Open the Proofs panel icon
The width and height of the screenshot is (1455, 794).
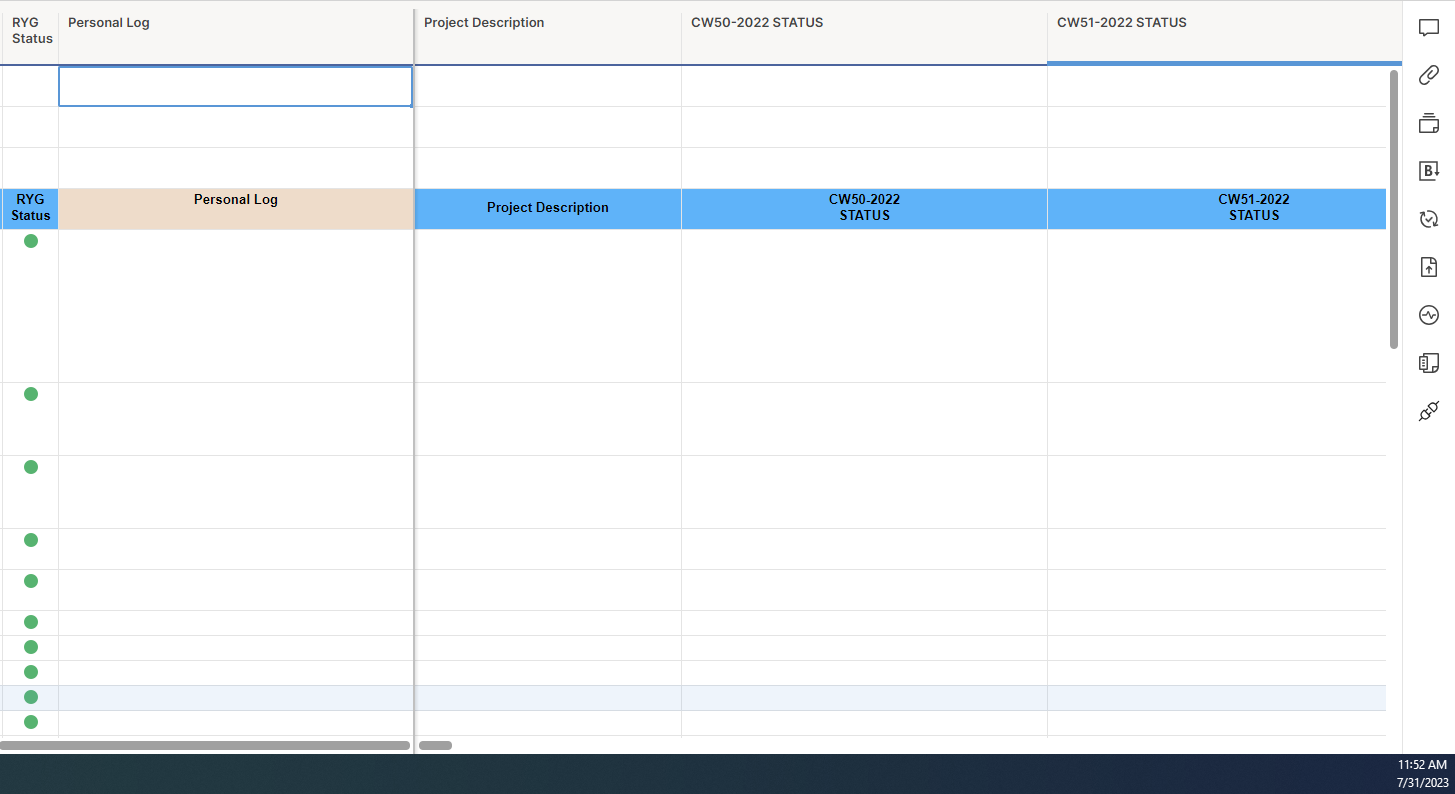[x=1429, y=123]
